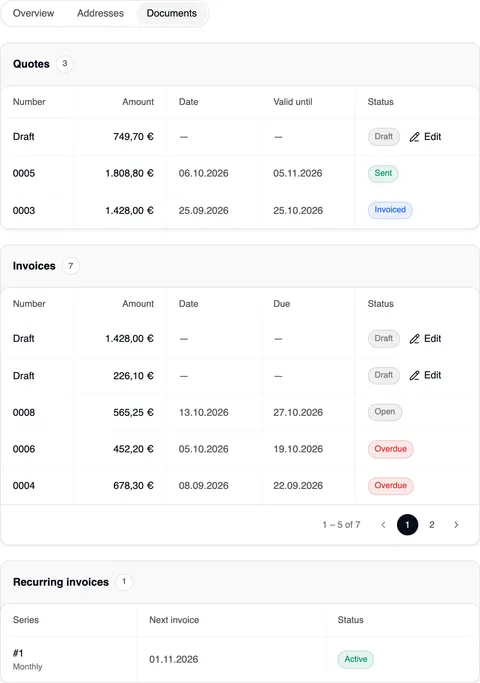Image resolution: width=480 pixels, height=683 pixels.
Task: Click the Open status badge on invoice 0008
Action: click(385, 412)
